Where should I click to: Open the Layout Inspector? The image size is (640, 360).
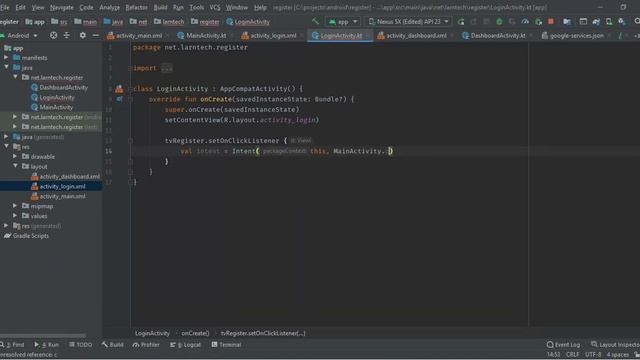[x=616, y=345]
